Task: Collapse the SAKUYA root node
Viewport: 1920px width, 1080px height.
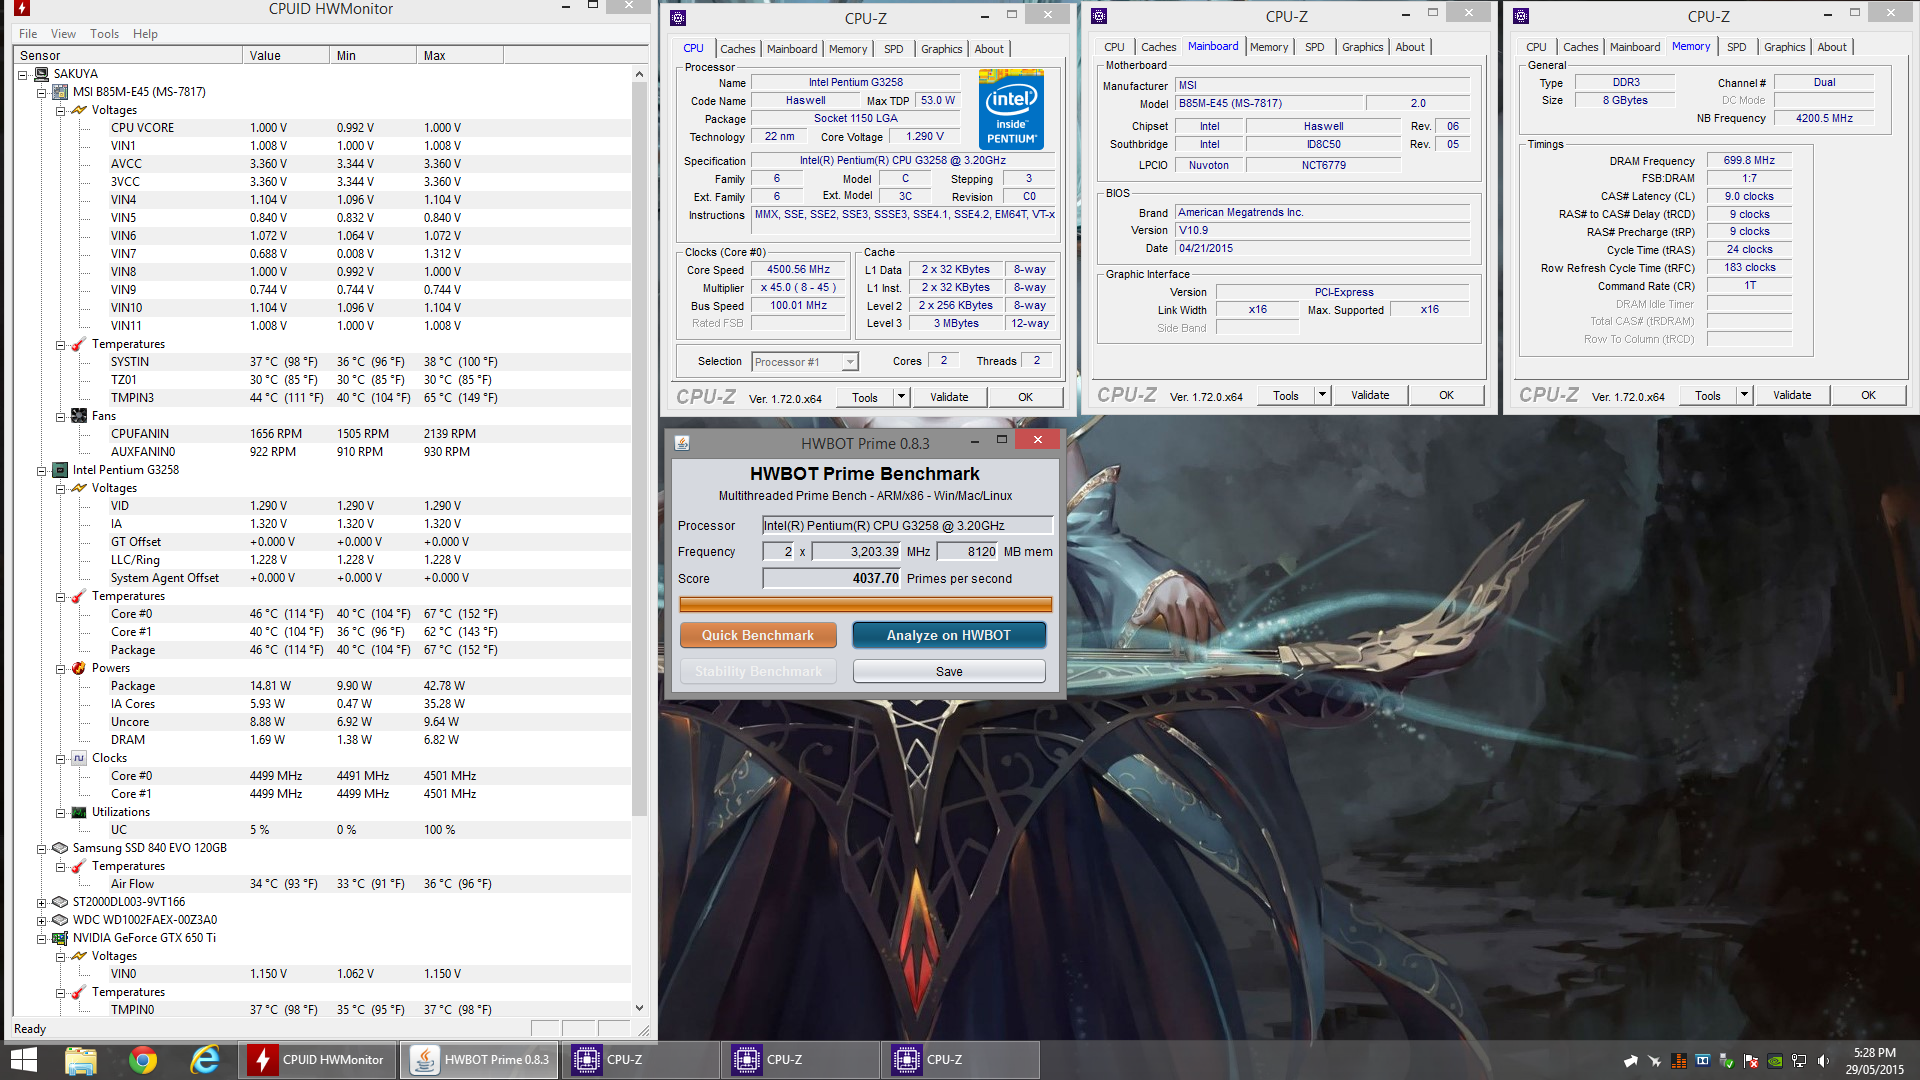Action: coord(22,75)
